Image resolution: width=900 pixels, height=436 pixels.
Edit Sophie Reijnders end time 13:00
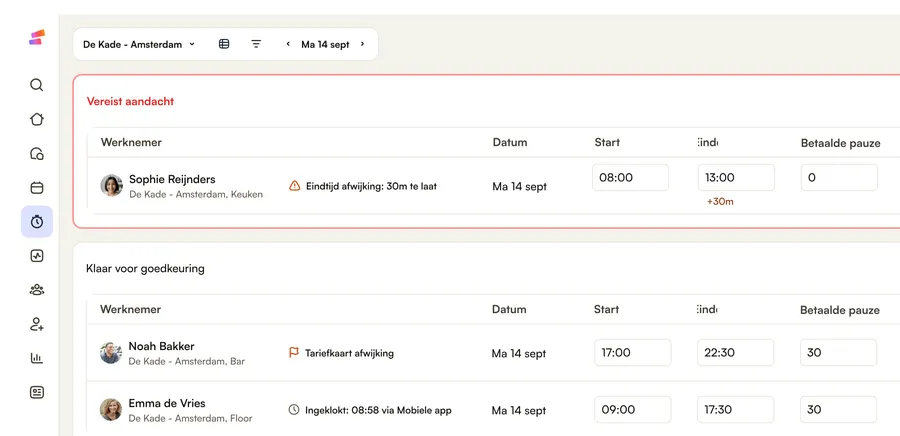[x=736, y=177]
